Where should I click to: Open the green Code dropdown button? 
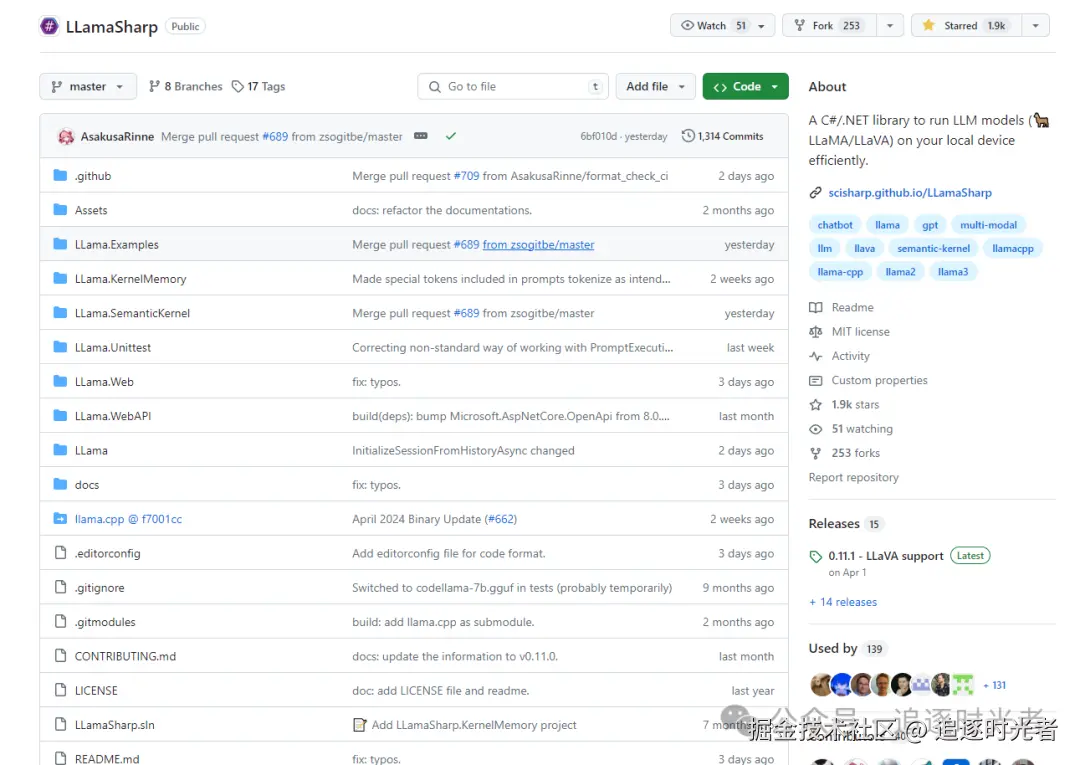pyautogui.click(x=745, y=87)
